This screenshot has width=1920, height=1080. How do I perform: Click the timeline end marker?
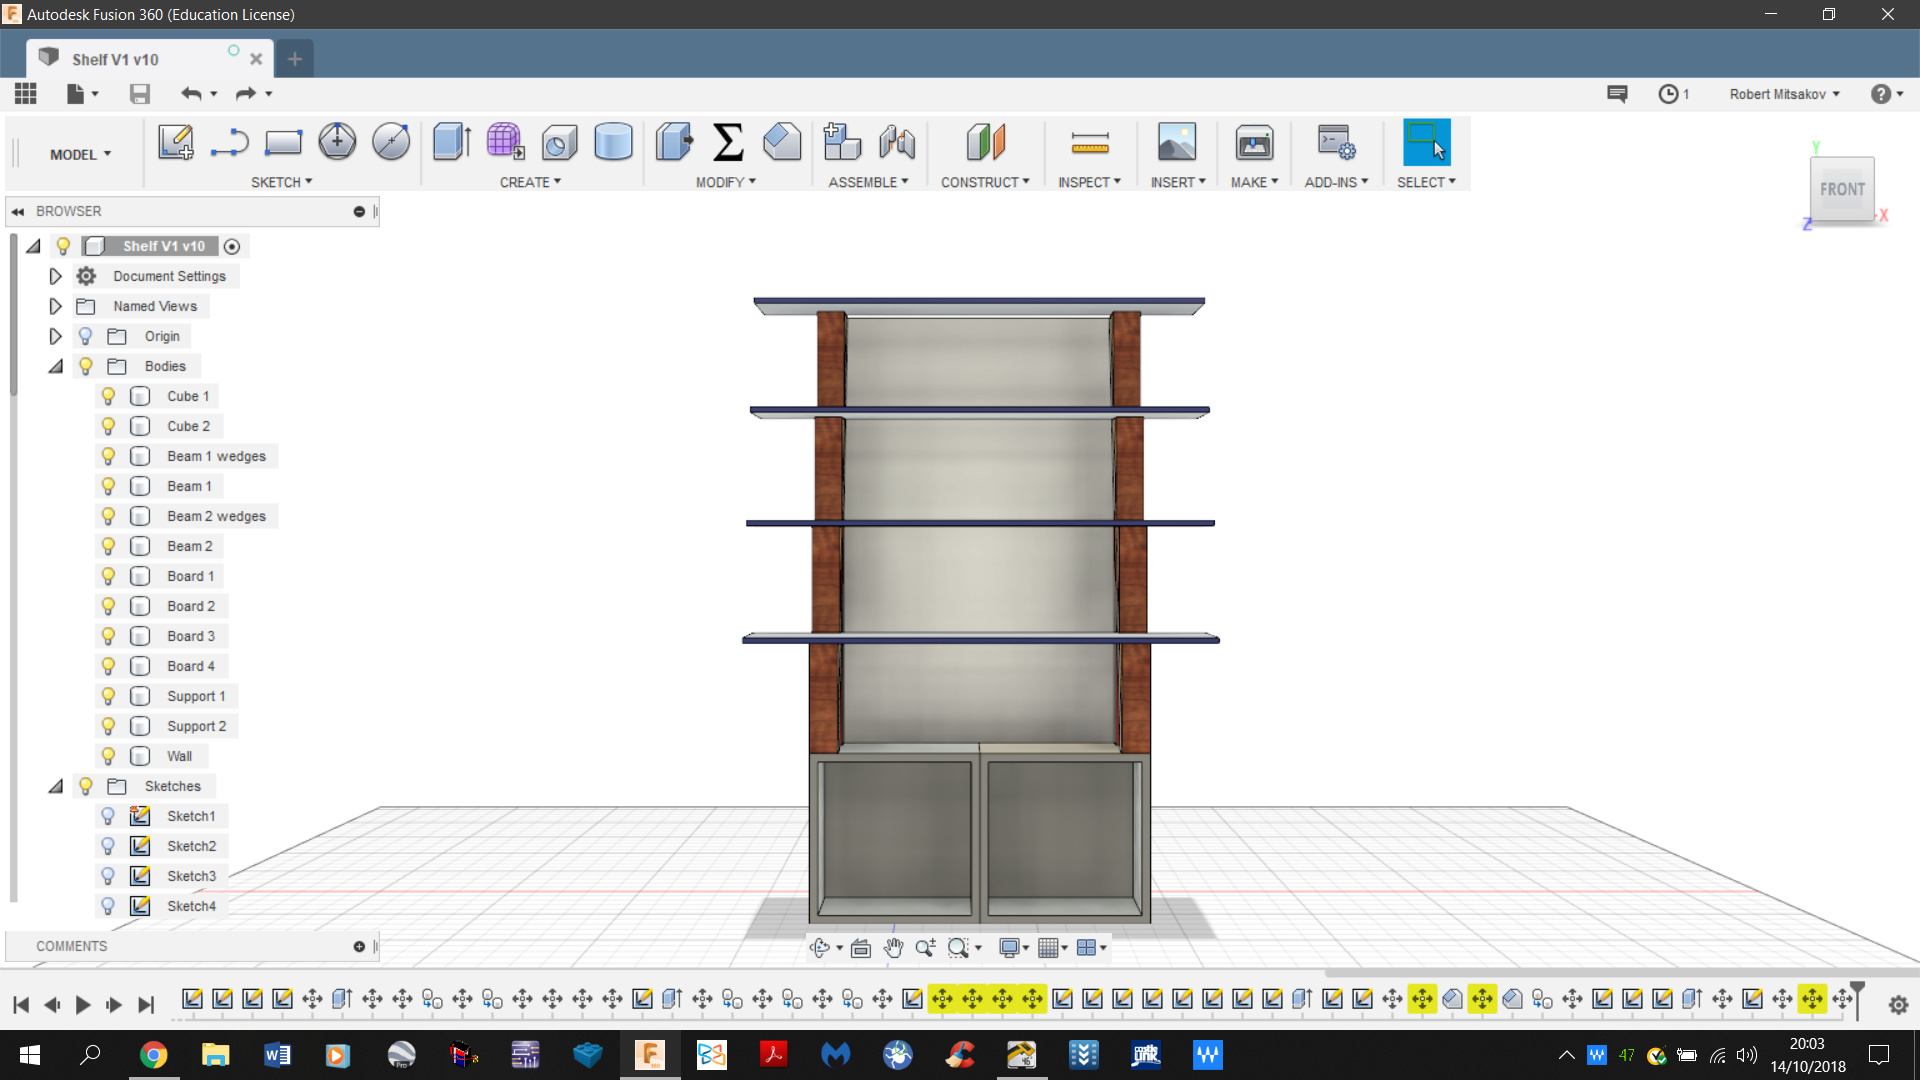(1857, 1000)
